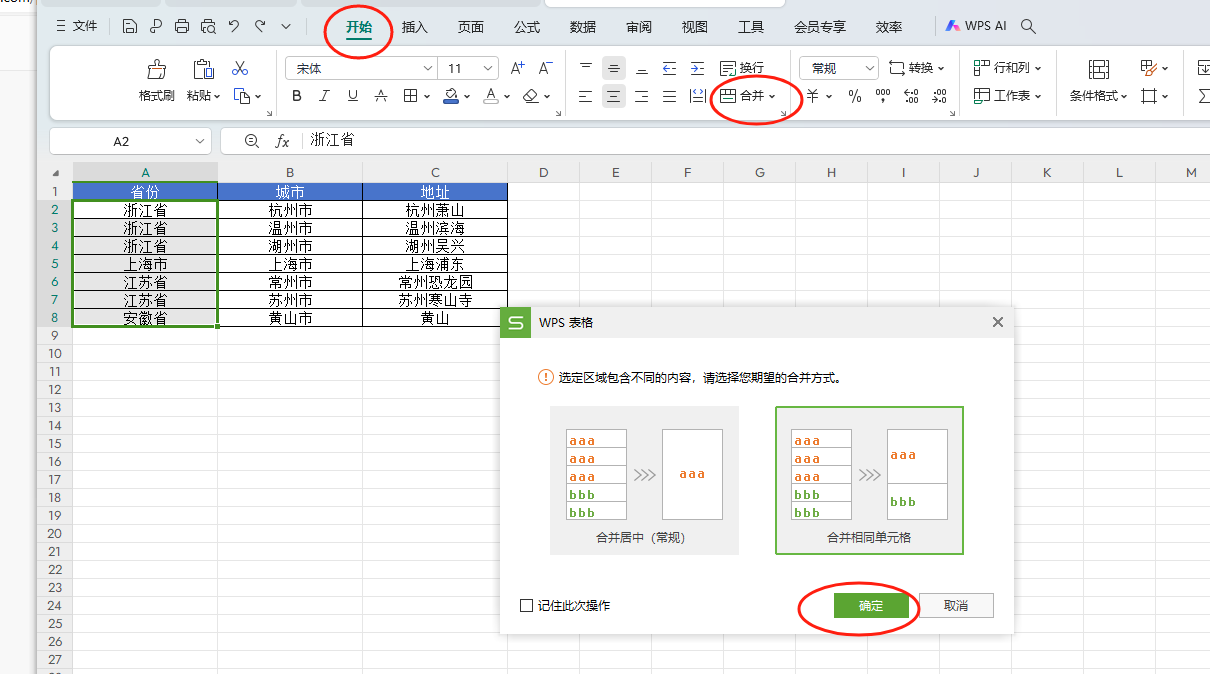
Task: Click cell containing 黄山市
Action: coord(290,318)
